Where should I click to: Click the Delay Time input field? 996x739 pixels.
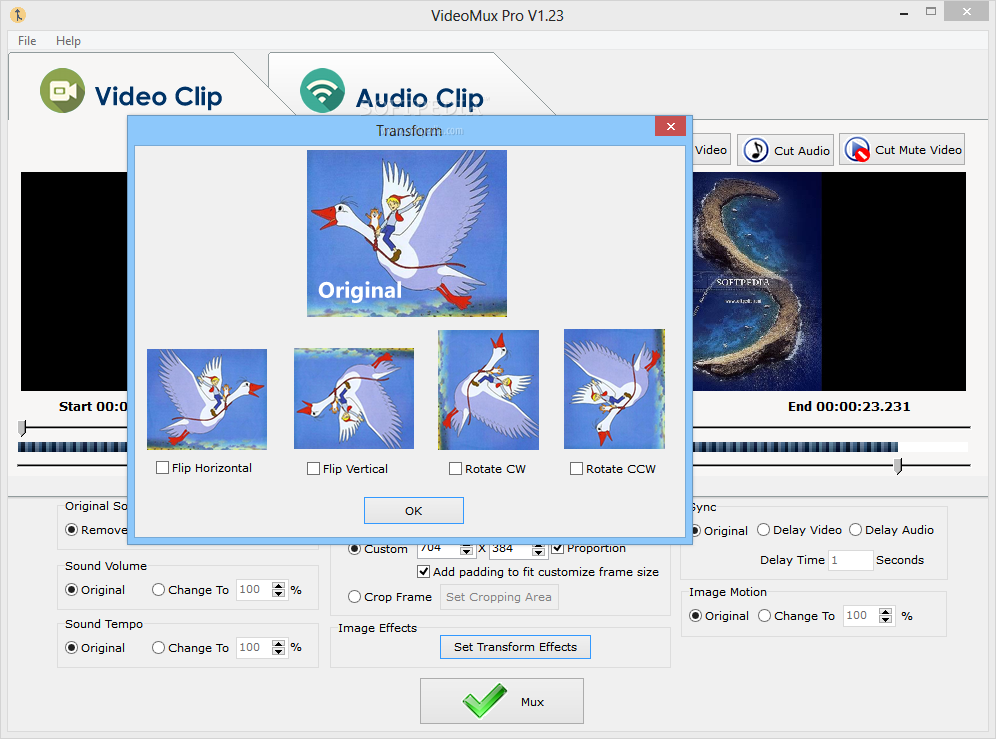tap(850, 560)
